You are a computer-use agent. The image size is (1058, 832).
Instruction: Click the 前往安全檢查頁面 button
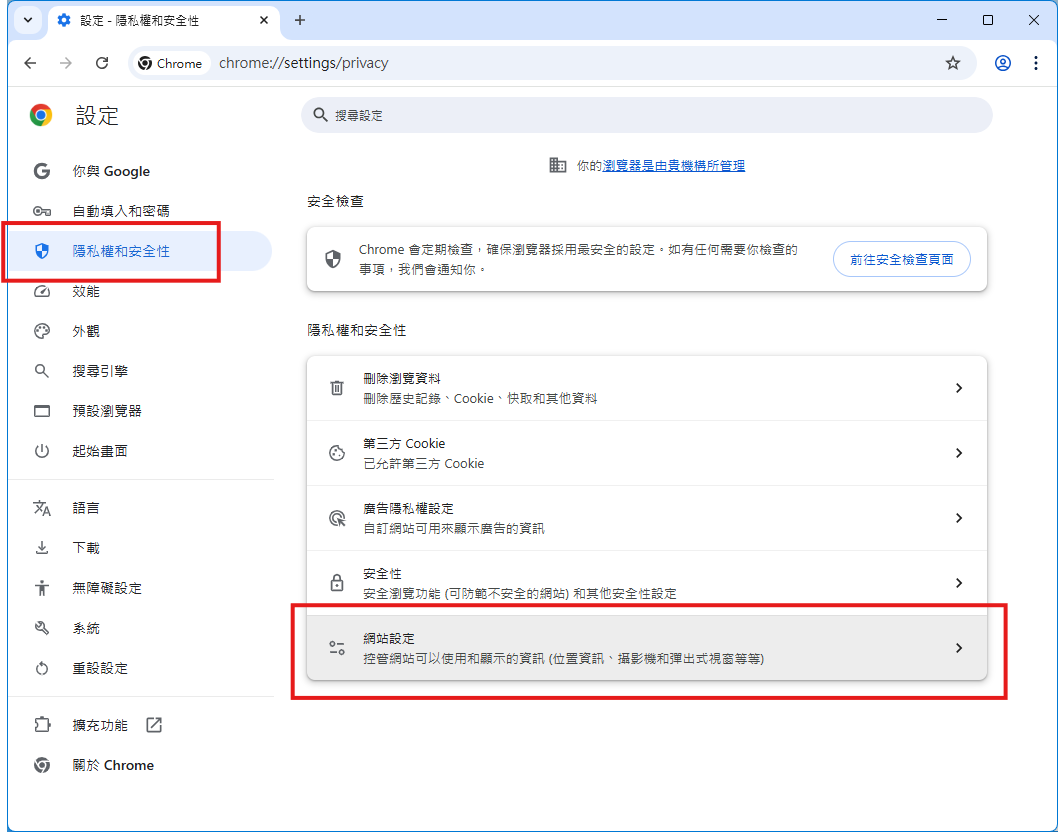(x=901, y=258)
